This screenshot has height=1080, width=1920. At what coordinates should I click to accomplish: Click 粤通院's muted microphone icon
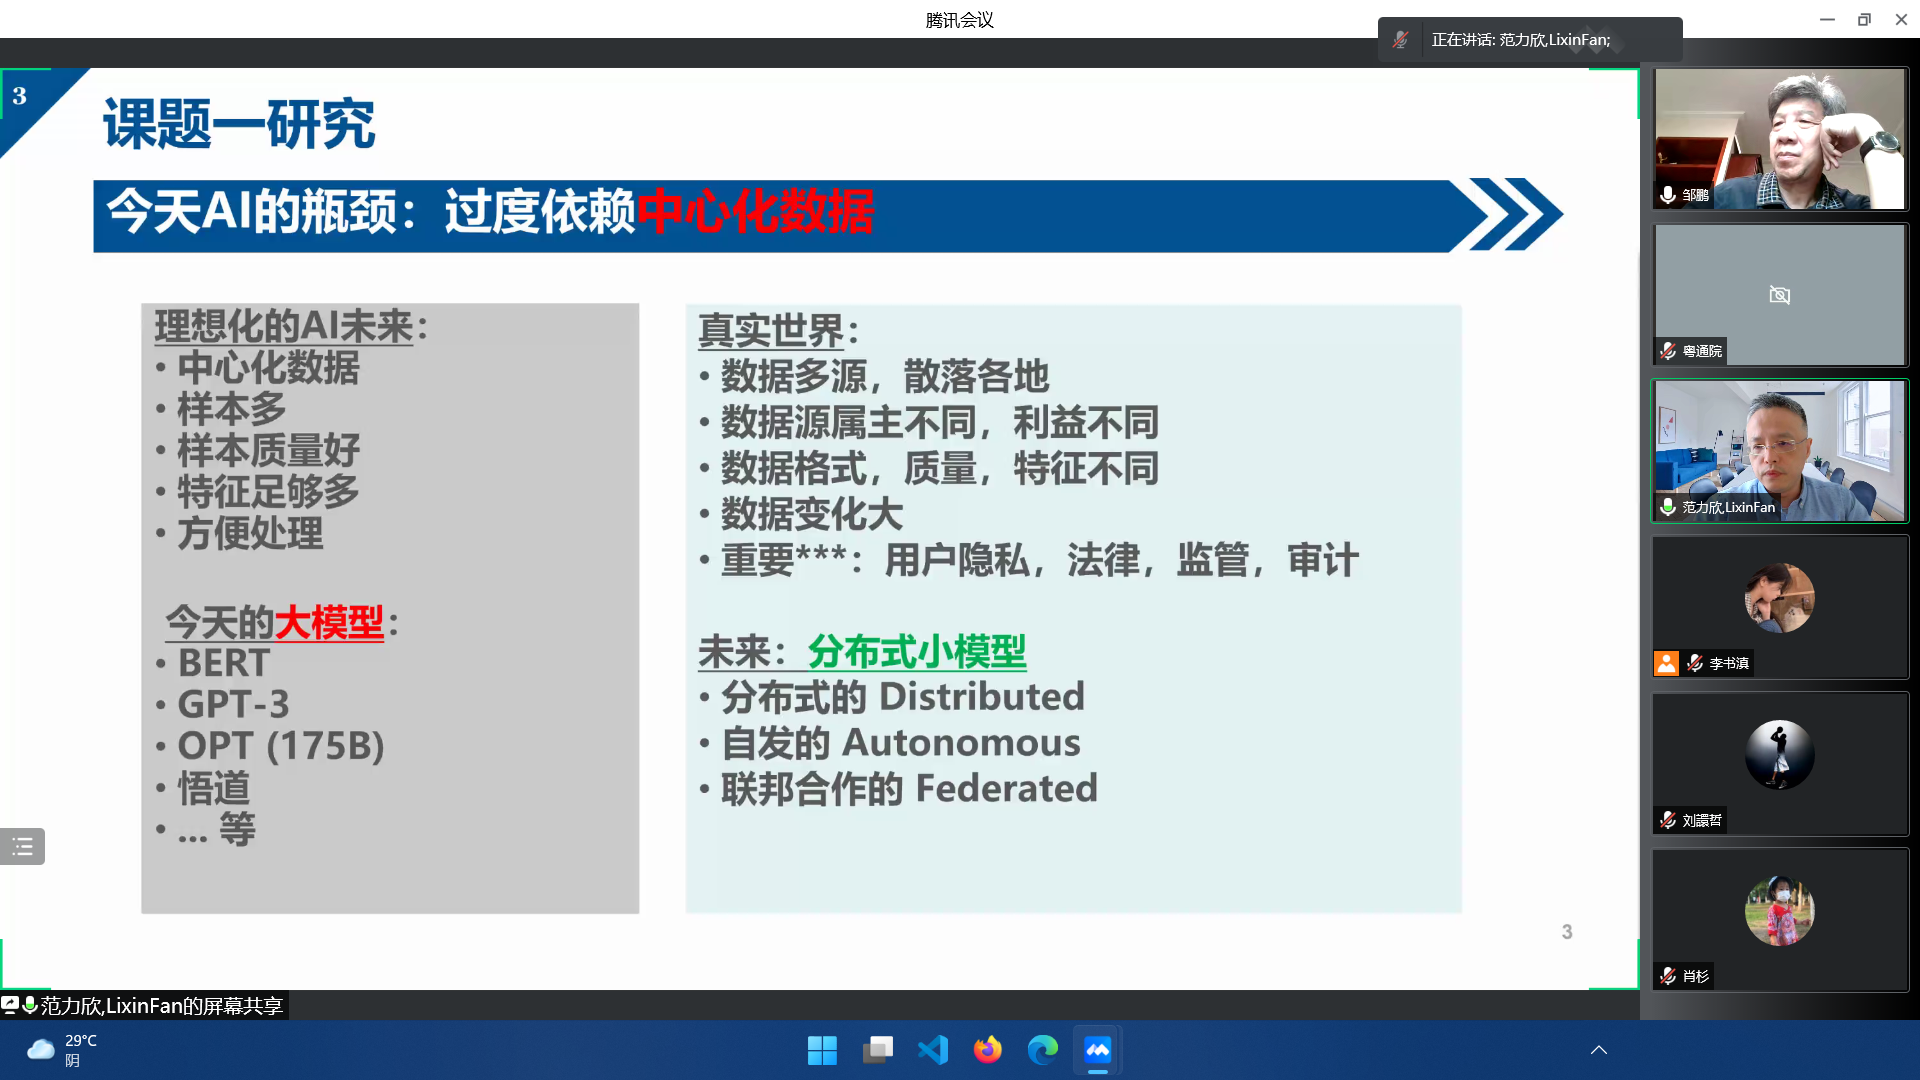click(x=1667, y=351)
